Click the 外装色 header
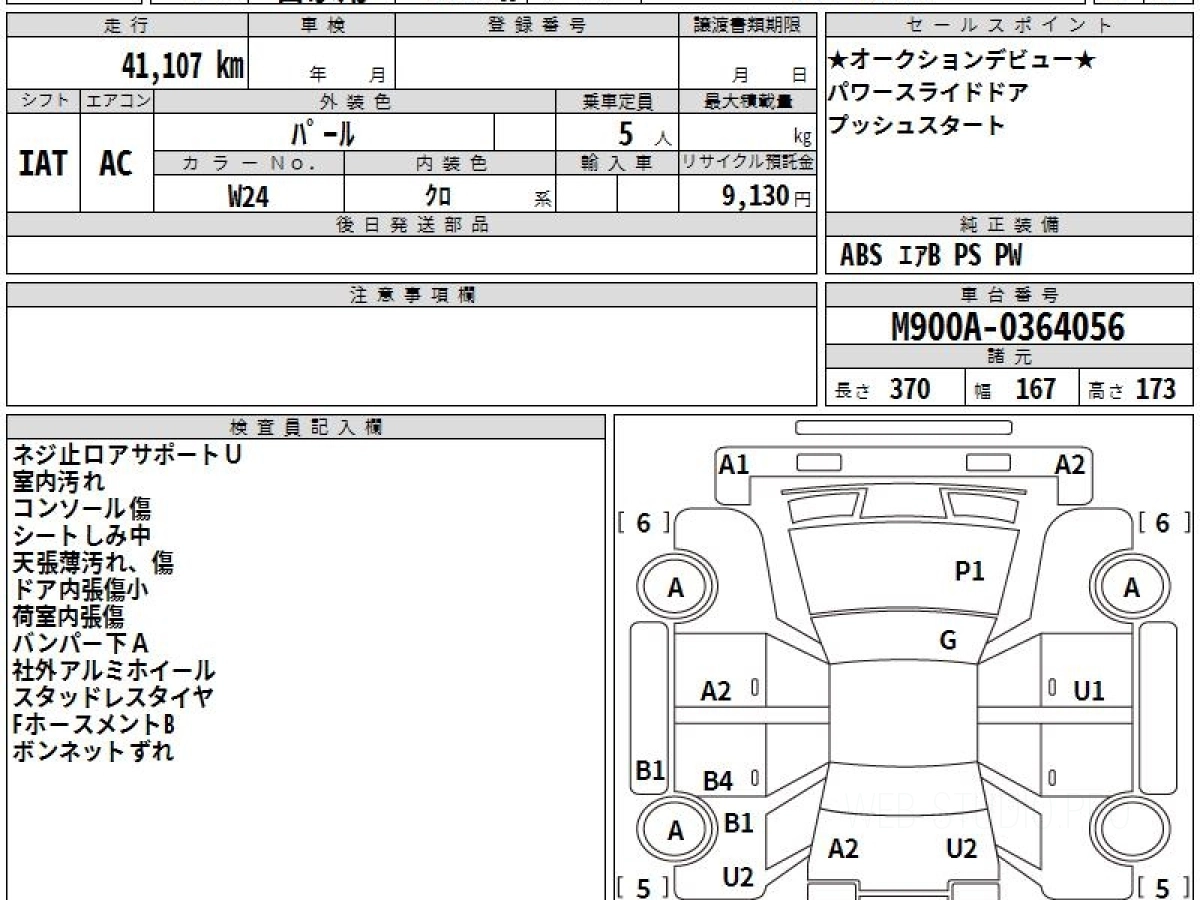This screenshot has width=1200, height=900. tap(355, 101)
